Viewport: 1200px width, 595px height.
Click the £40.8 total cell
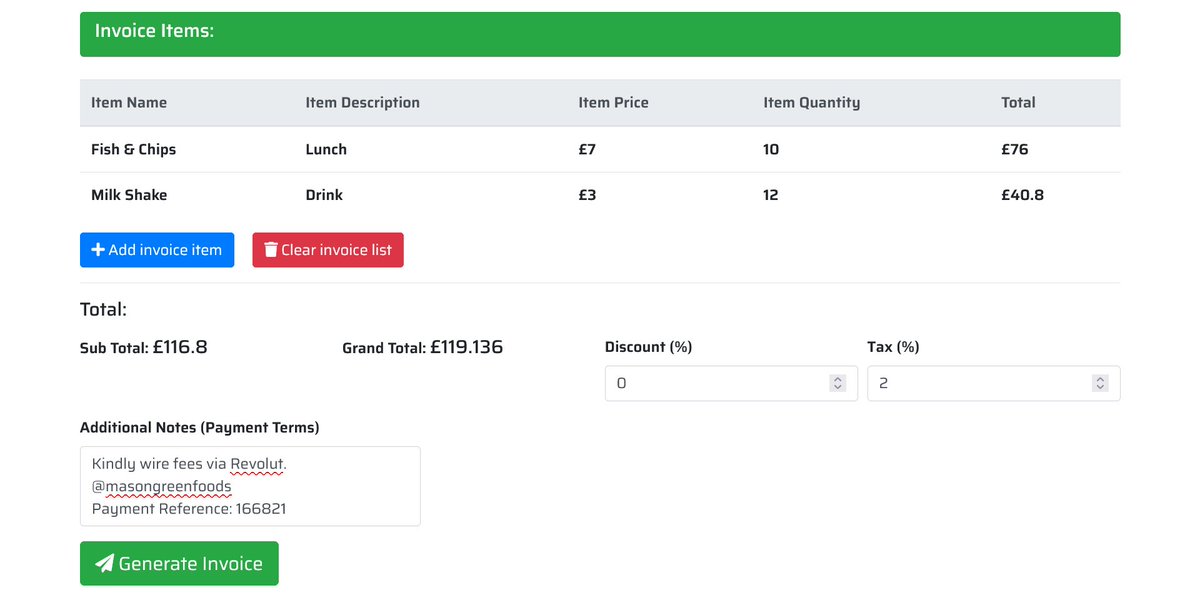[x=1022, y=195]
